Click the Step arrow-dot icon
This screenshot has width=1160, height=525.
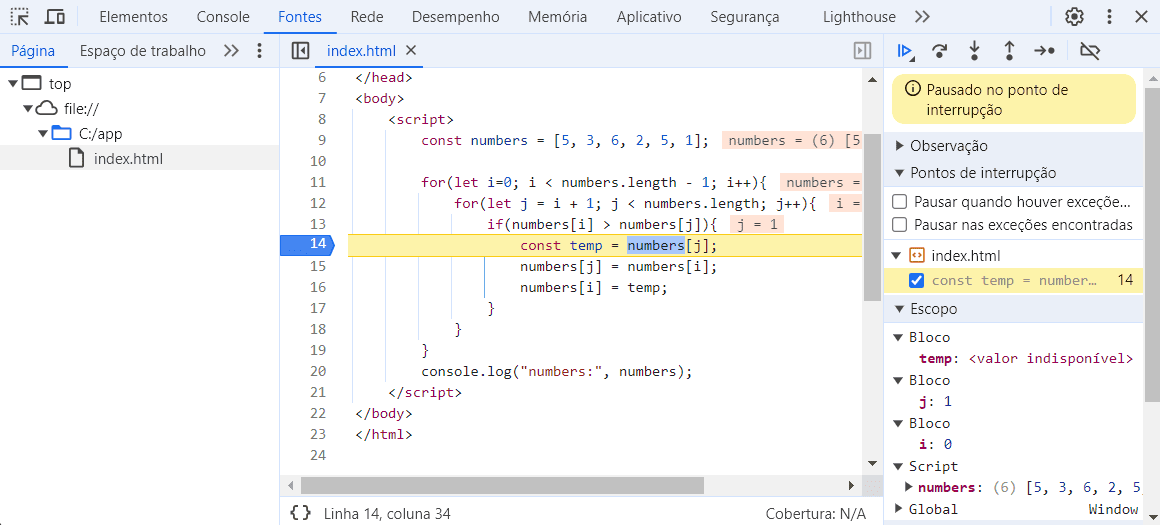click(1045, 51)
